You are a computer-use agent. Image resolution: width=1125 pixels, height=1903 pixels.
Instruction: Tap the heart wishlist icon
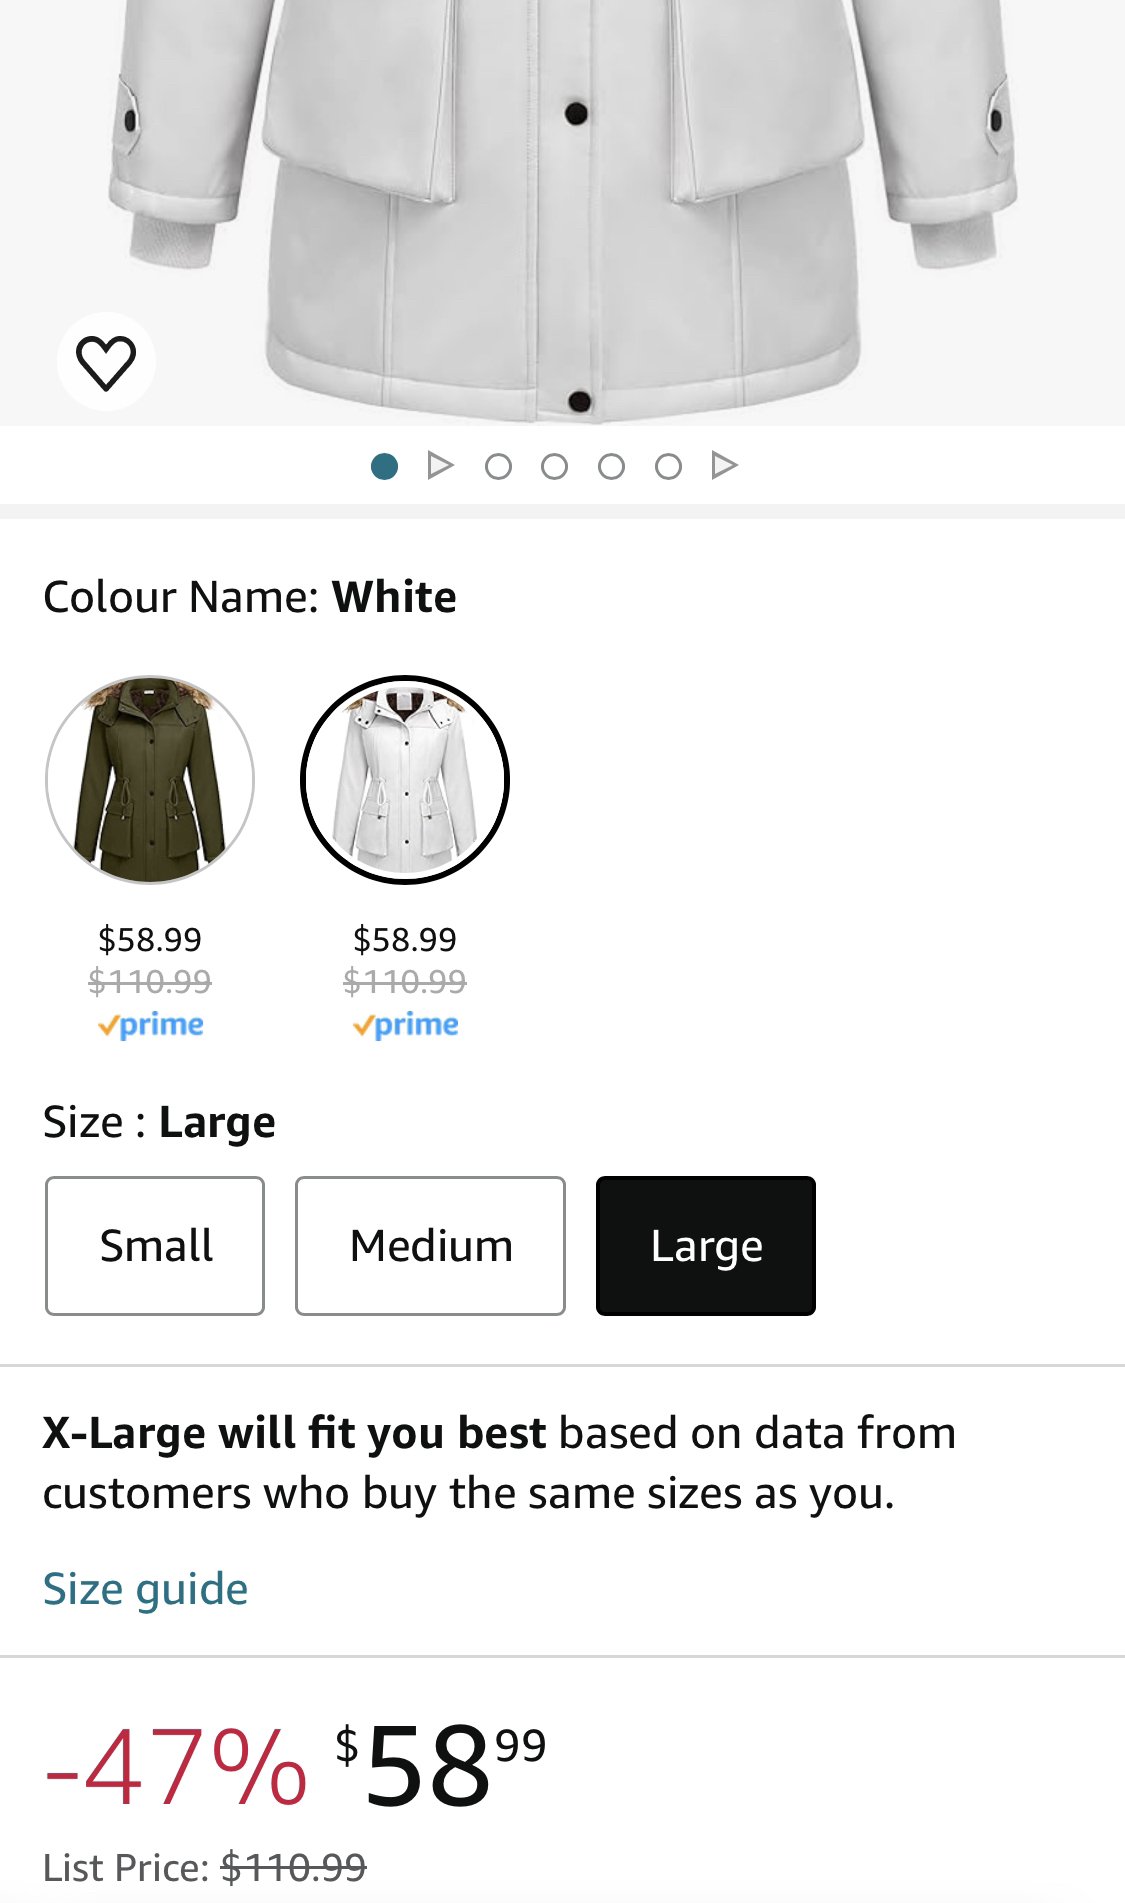tap(106, 362)
